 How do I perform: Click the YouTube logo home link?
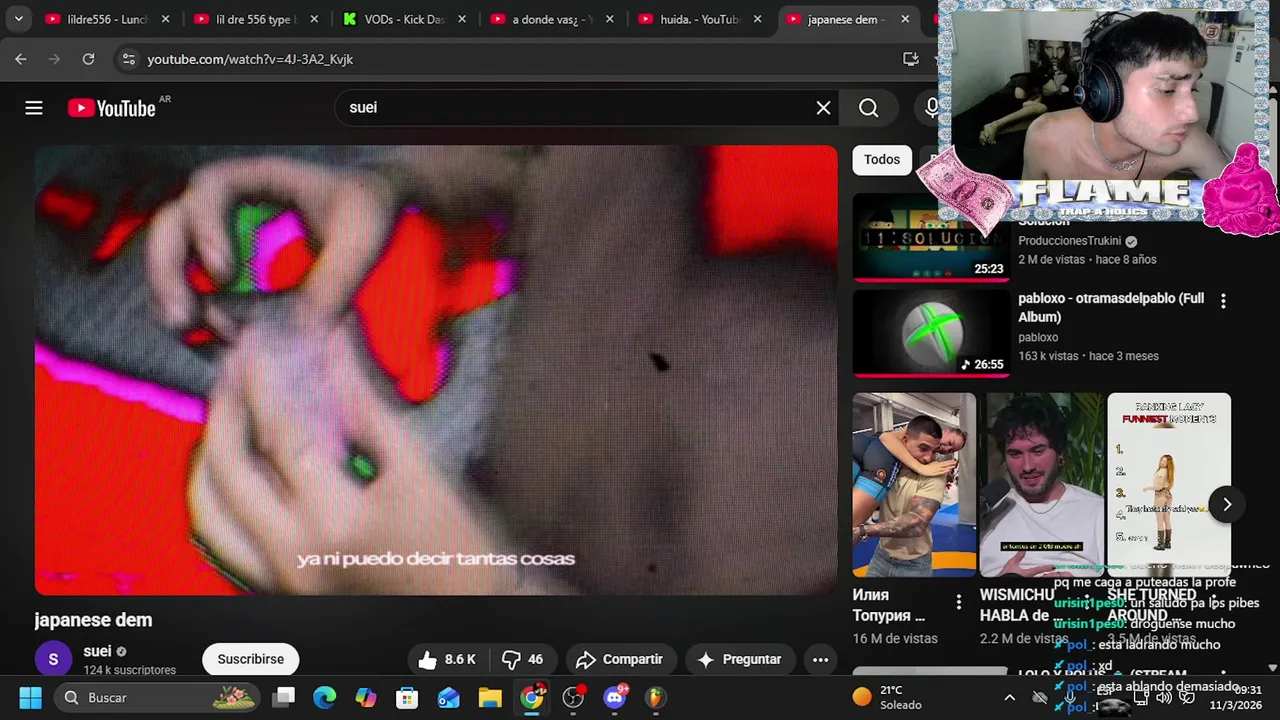[112, 108]
